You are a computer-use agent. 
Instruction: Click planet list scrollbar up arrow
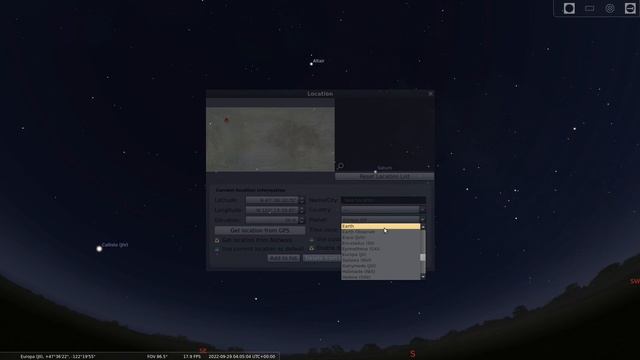click(423, 227)
